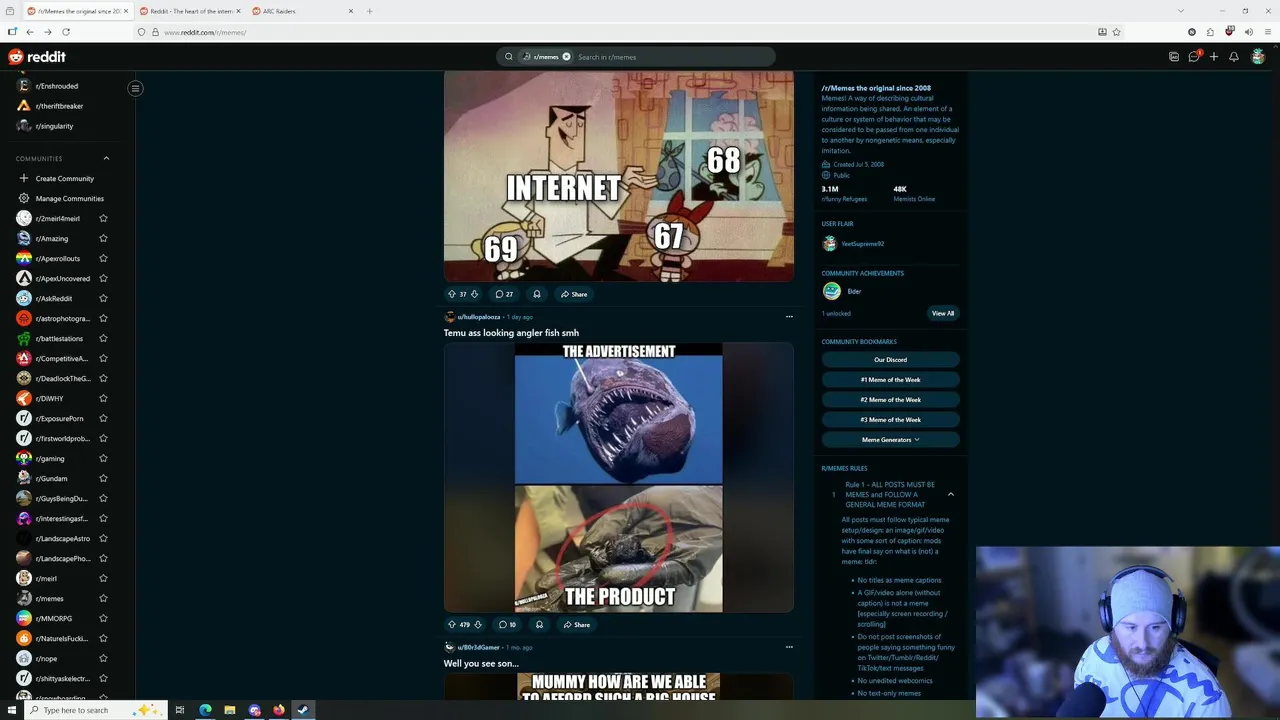Image resolution: width=1280 pixels, height=720 pixels.
Task: Favorite the r/Apexrollouts community star
Action: (x=103, y=259)
